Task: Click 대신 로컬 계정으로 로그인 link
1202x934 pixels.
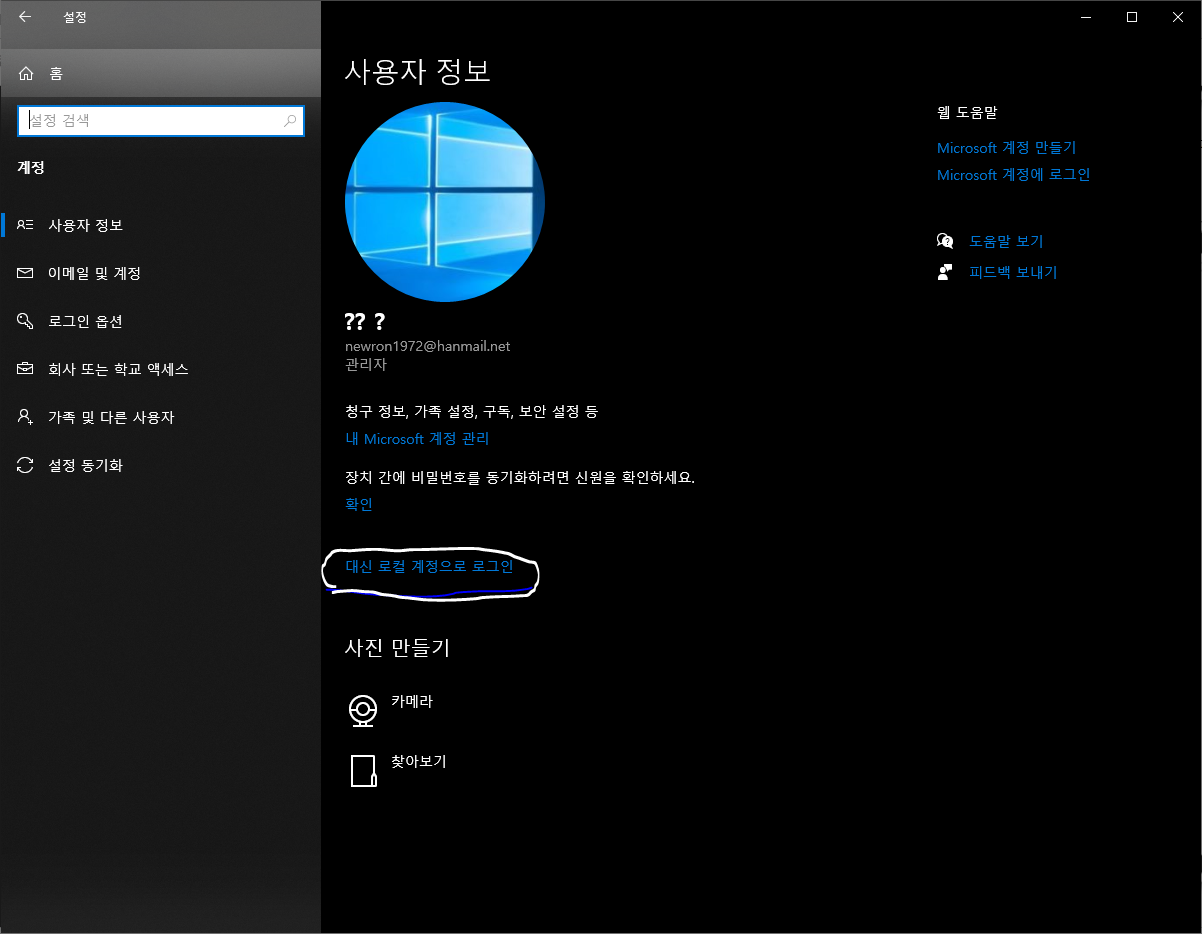Action: (429, 567)
